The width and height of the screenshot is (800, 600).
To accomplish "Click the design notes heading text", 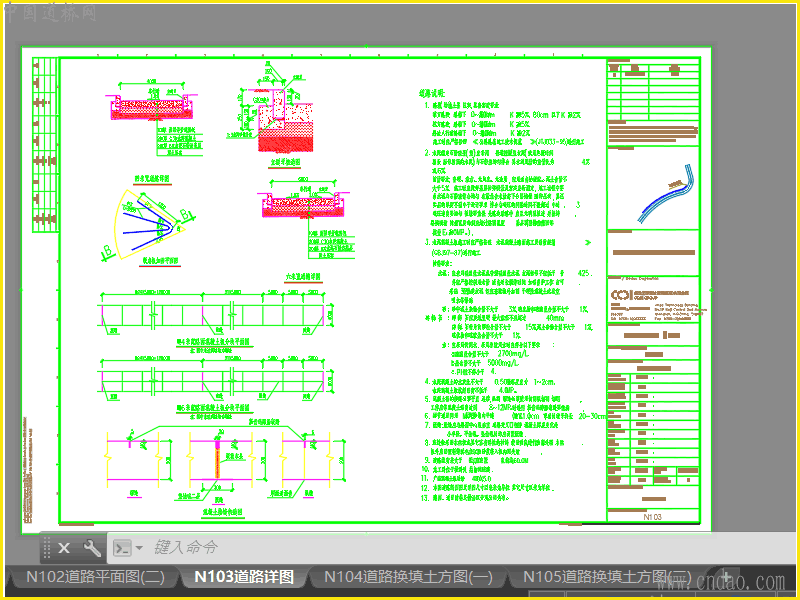I will click(432, 93).
